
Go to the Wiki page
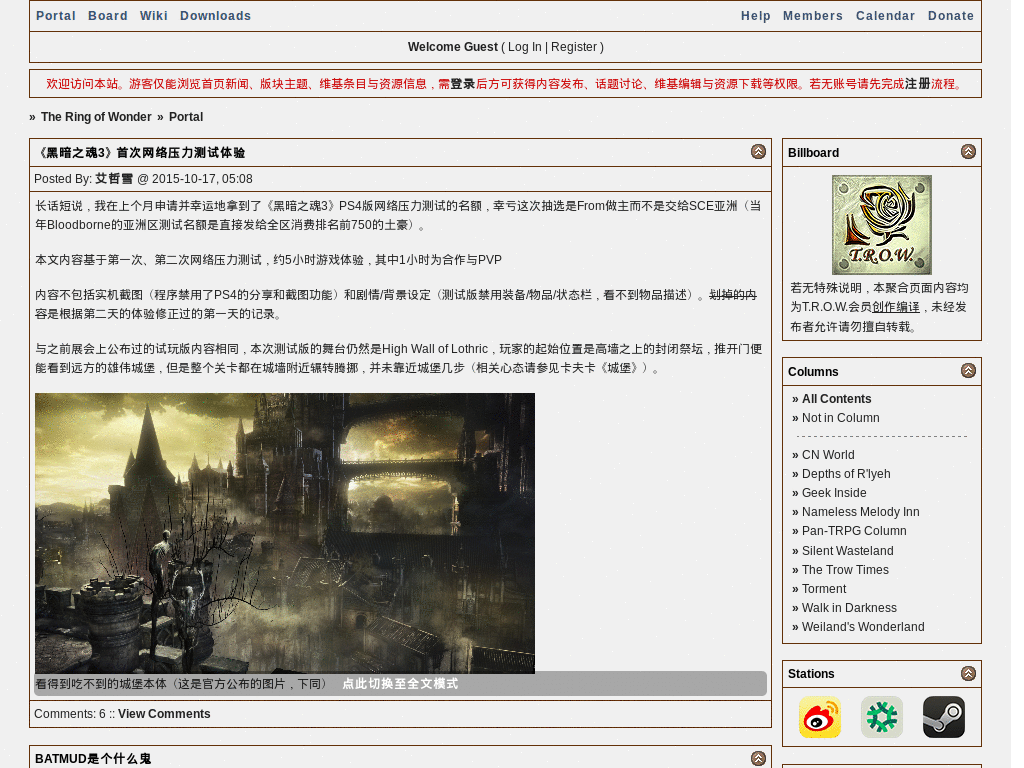pos(154,16)
